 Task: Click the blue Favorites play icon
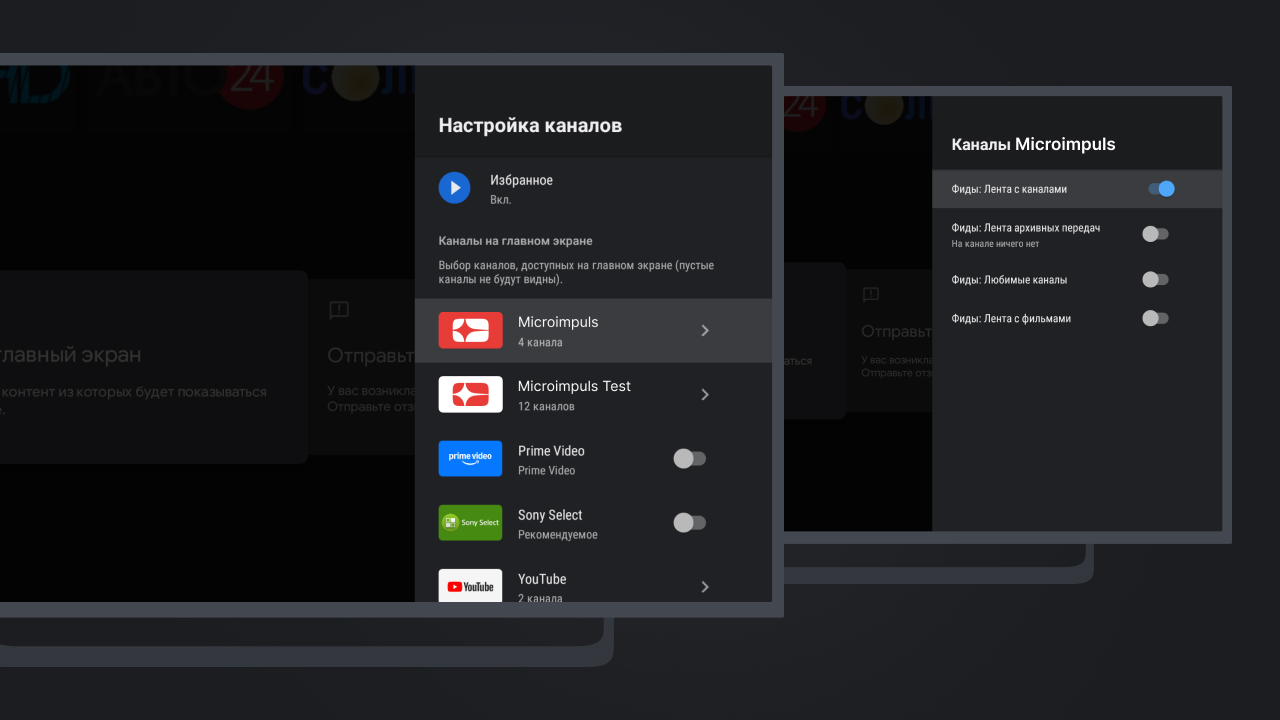454,188
